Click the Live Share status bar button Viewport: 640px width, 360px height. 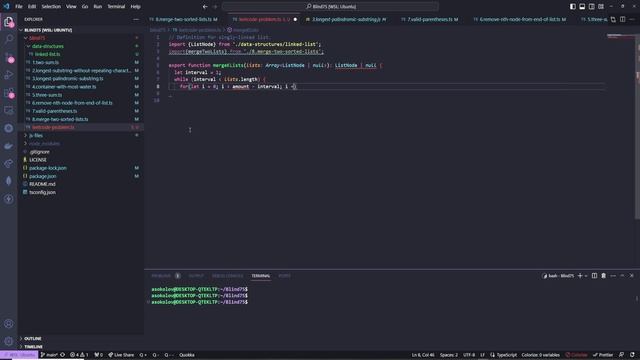[x=121, y=355]
